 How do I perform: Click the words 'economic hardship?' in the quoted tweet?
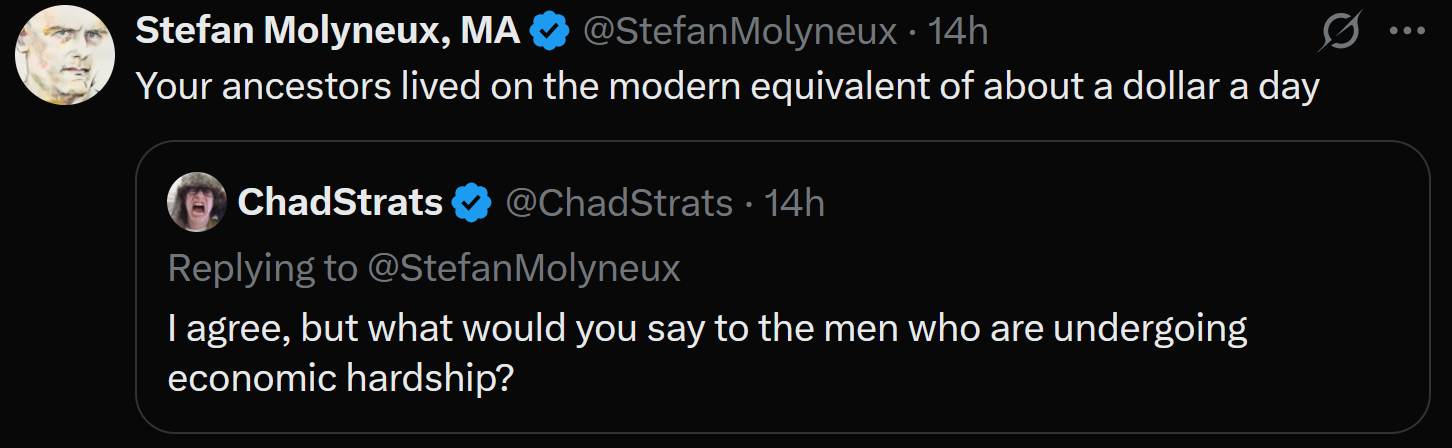tap(340, 381)
